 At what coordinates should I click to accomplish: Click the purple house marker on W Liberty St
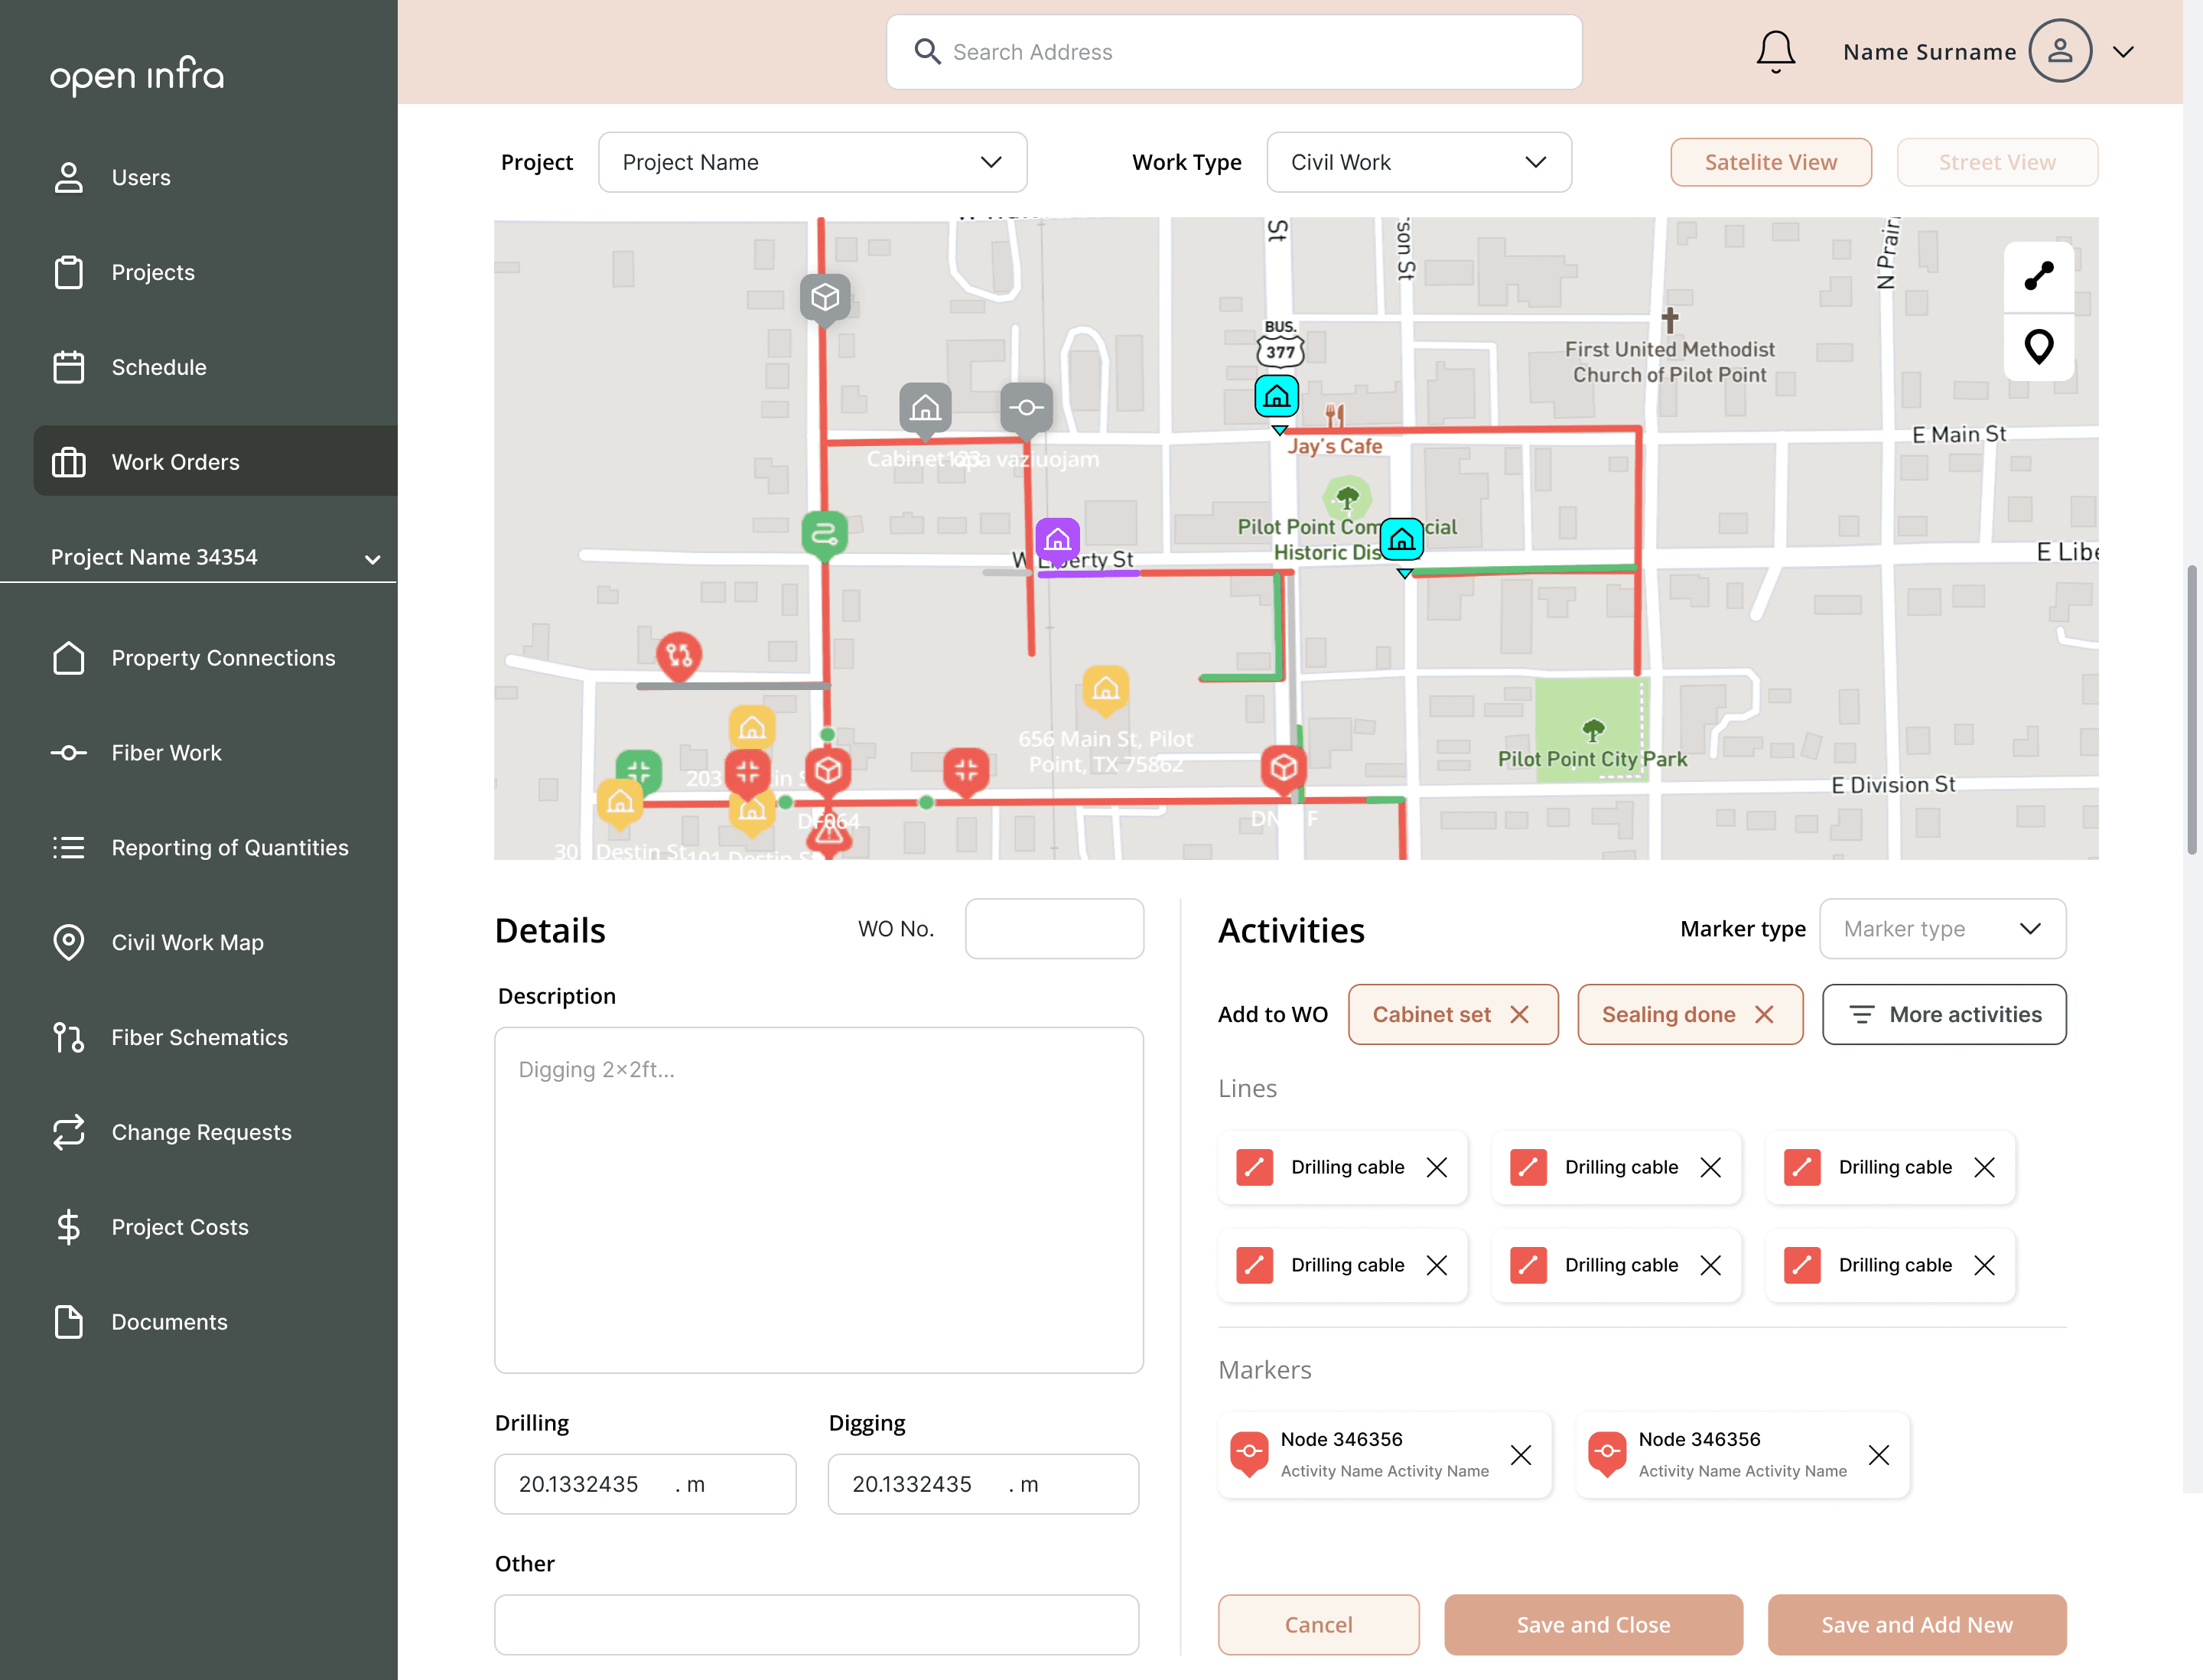[1058, 542]
